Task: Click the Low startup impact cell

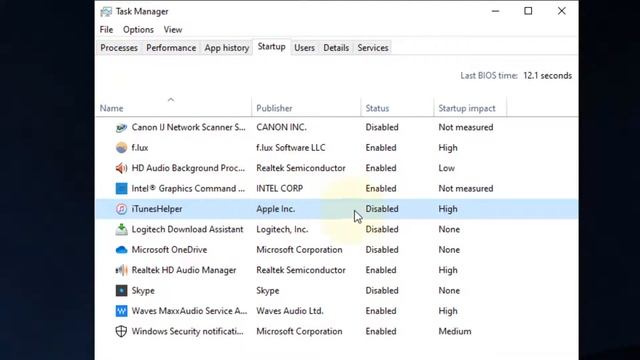Action: point(447,168)
